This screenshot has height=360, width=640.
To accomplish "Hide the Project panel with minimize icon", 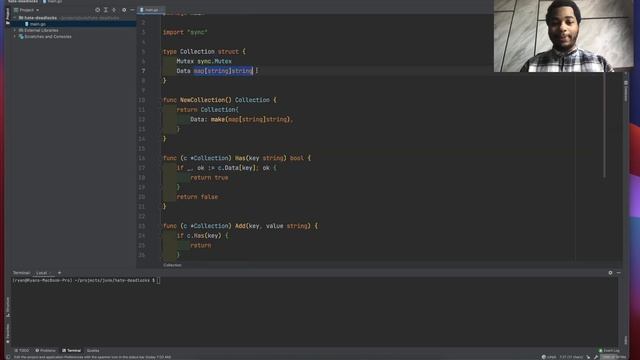I will click(x=132, y=10).
